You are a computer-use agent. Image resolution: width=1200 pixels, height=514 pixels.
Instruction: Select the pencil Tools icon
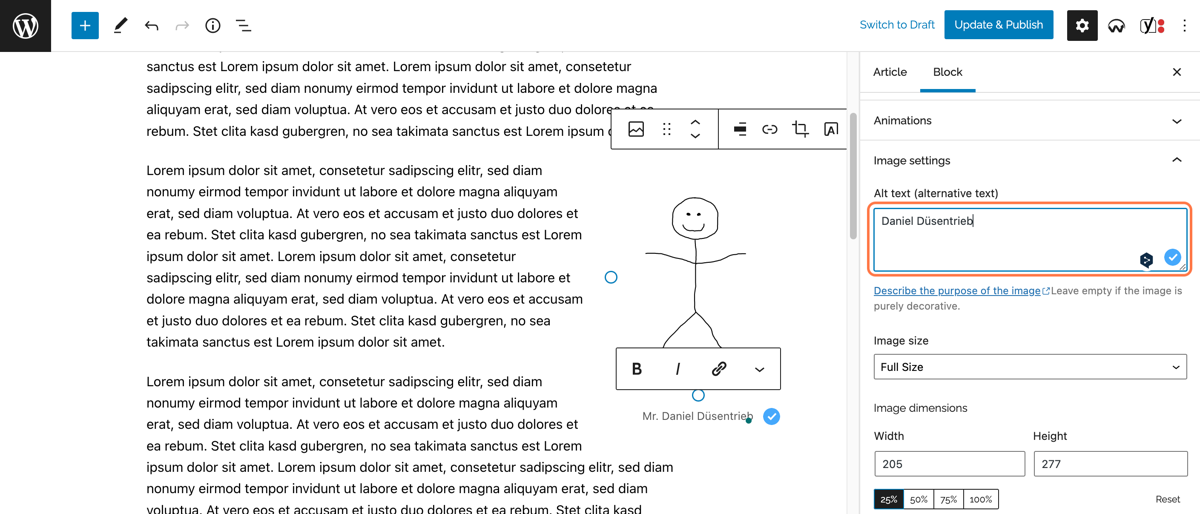point(120,25)
